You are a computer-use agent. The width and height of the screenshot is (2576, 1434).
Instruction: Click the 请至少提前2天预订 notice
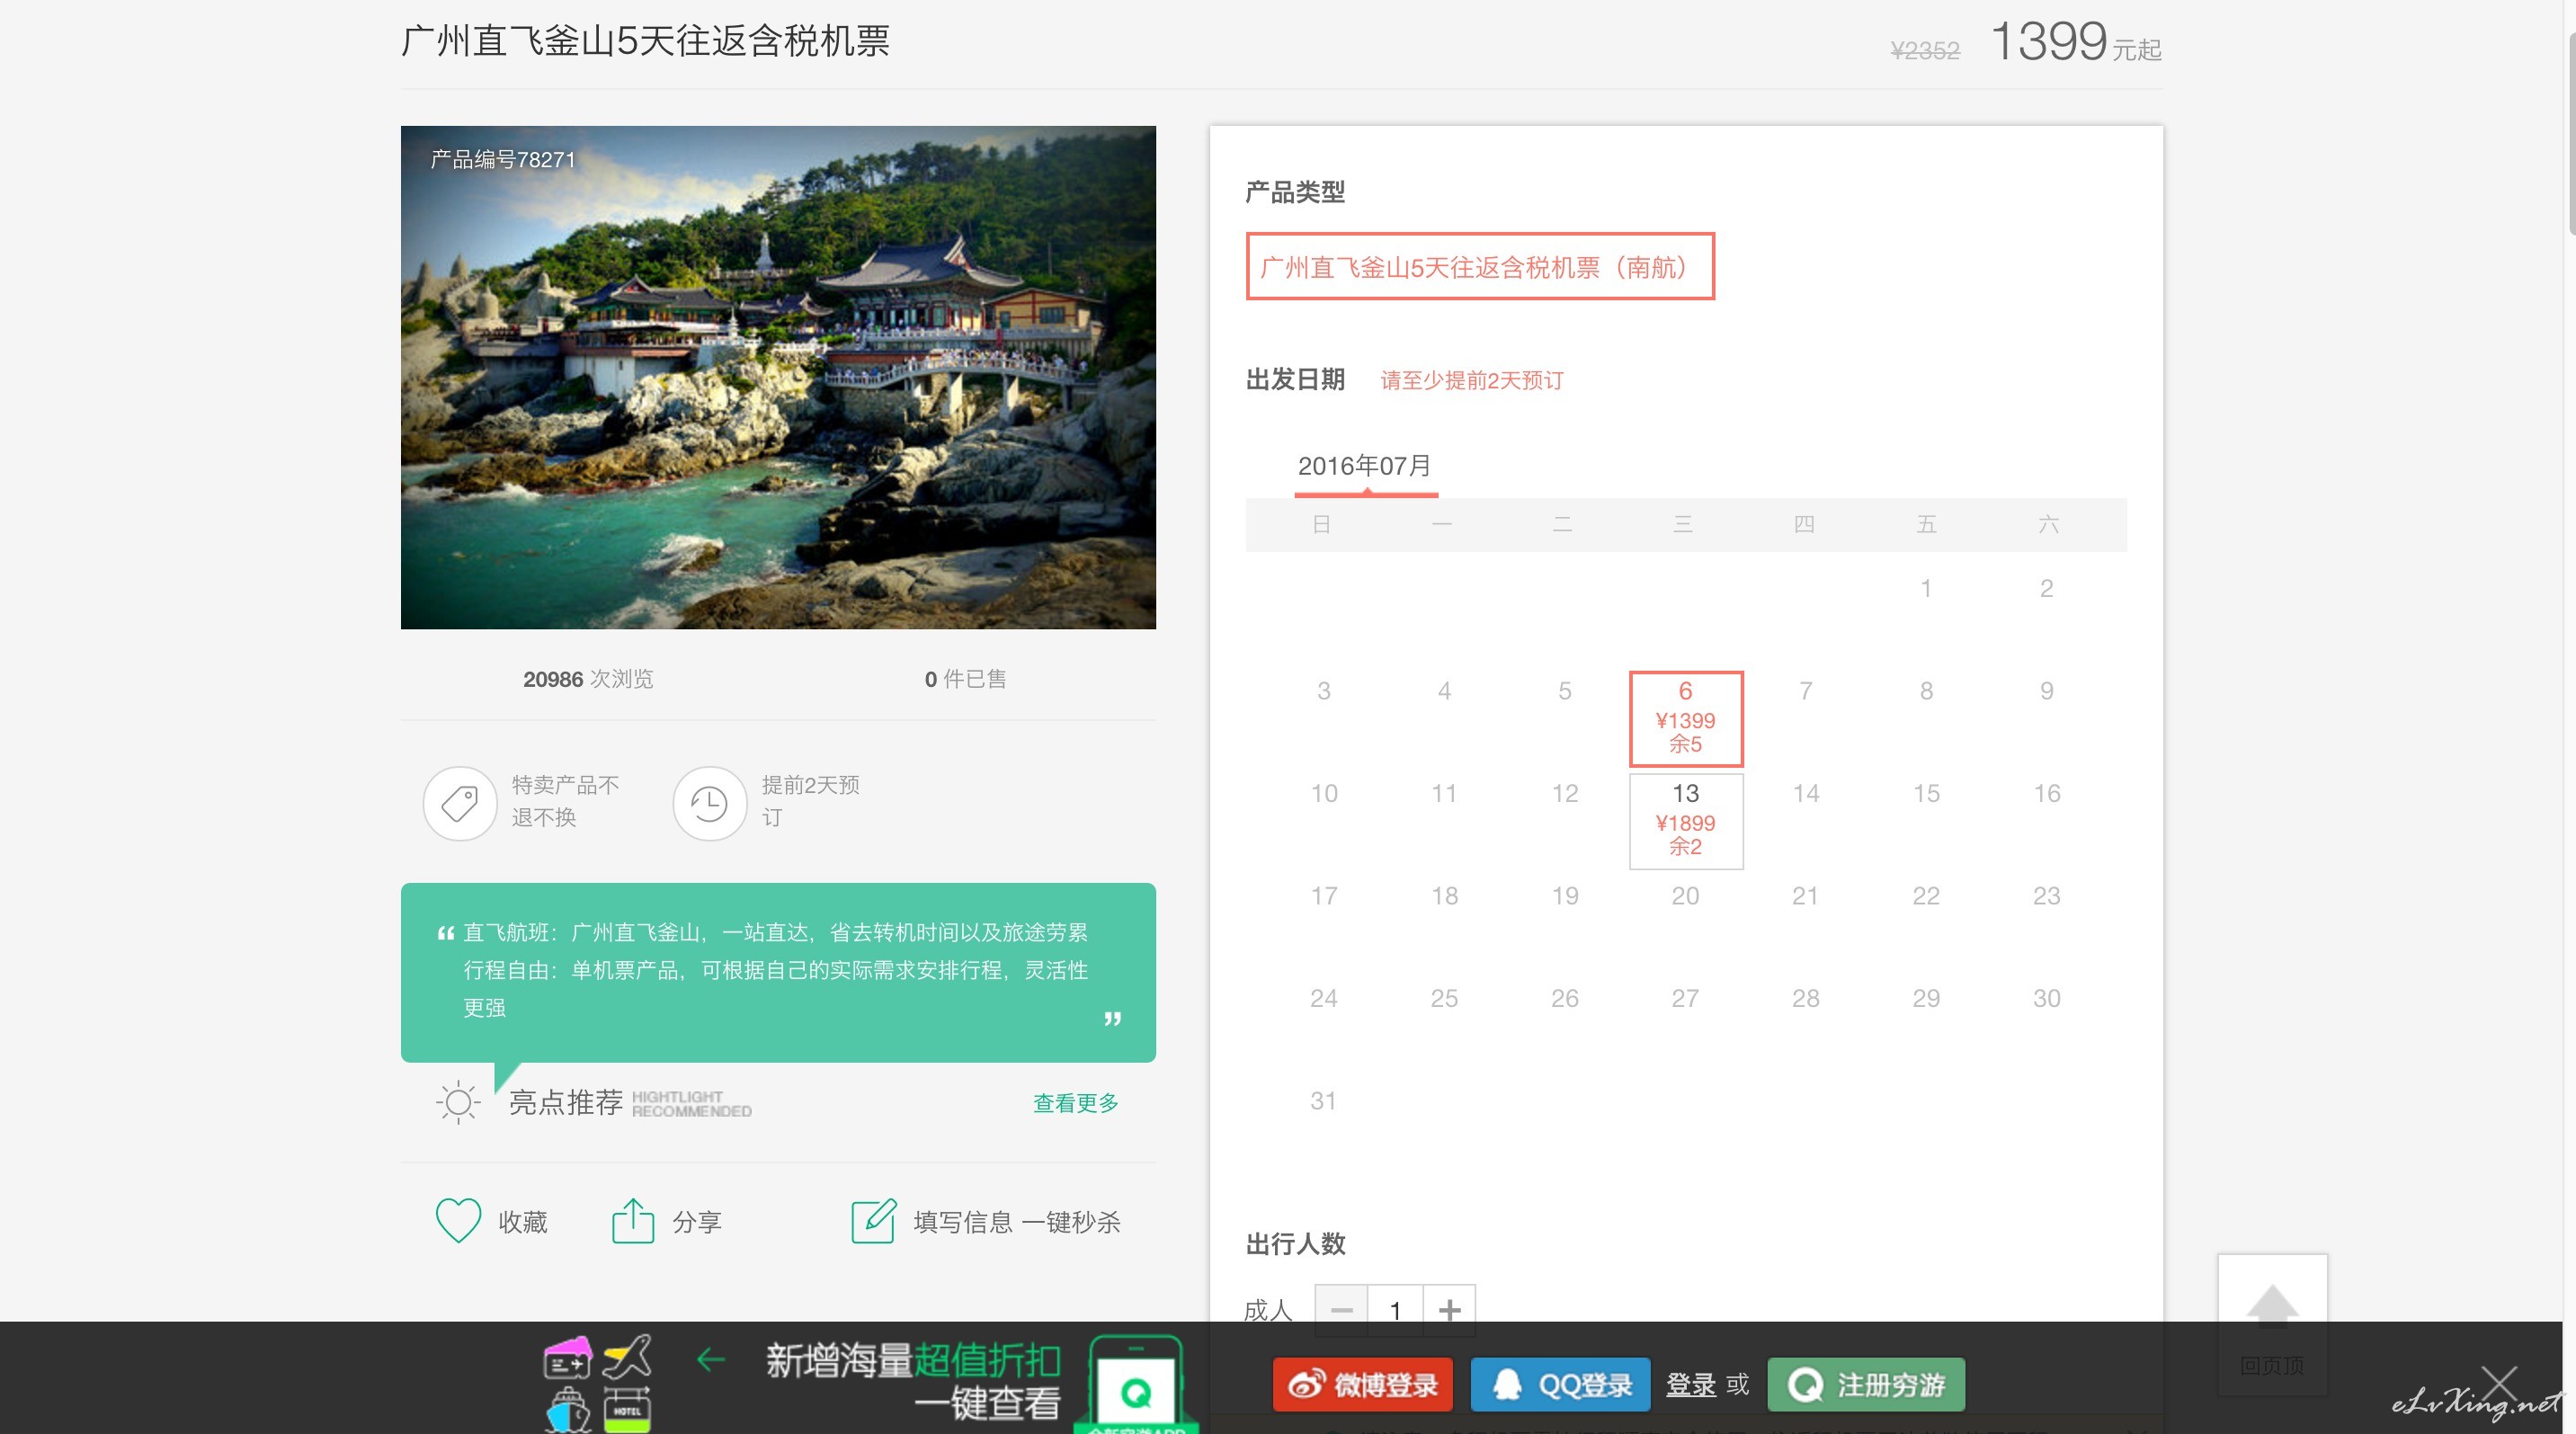point(1472,380)
